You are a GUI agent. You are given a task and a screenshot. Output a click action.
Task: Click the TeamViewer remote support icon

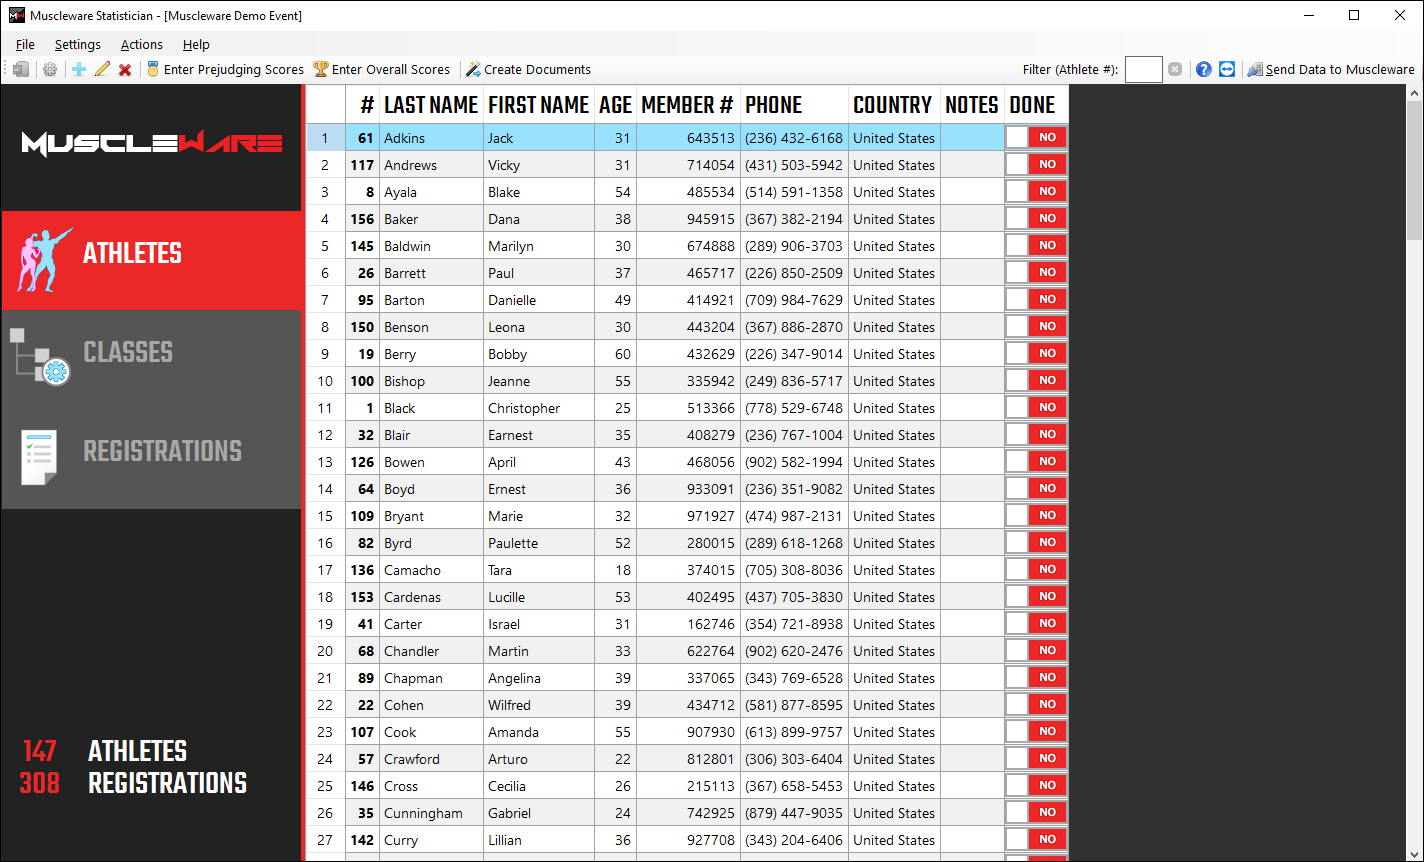pyautogui.click(x=1227, y=70)
